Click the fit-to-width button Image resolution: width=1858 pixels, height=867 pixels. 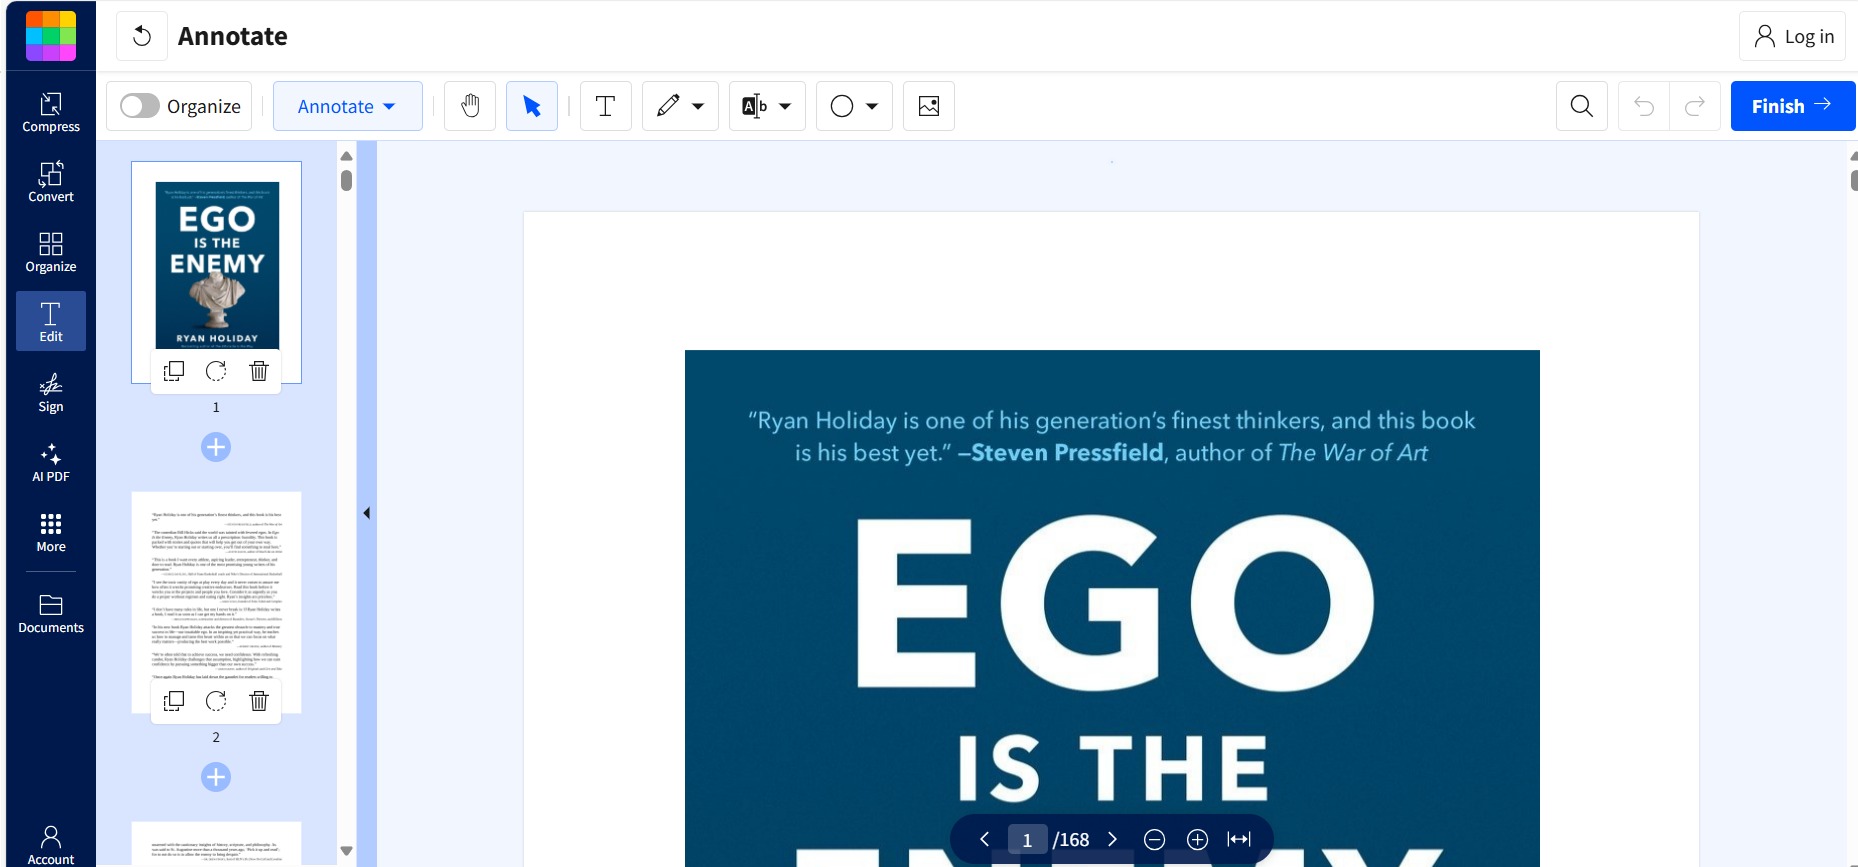(1239, 840)
